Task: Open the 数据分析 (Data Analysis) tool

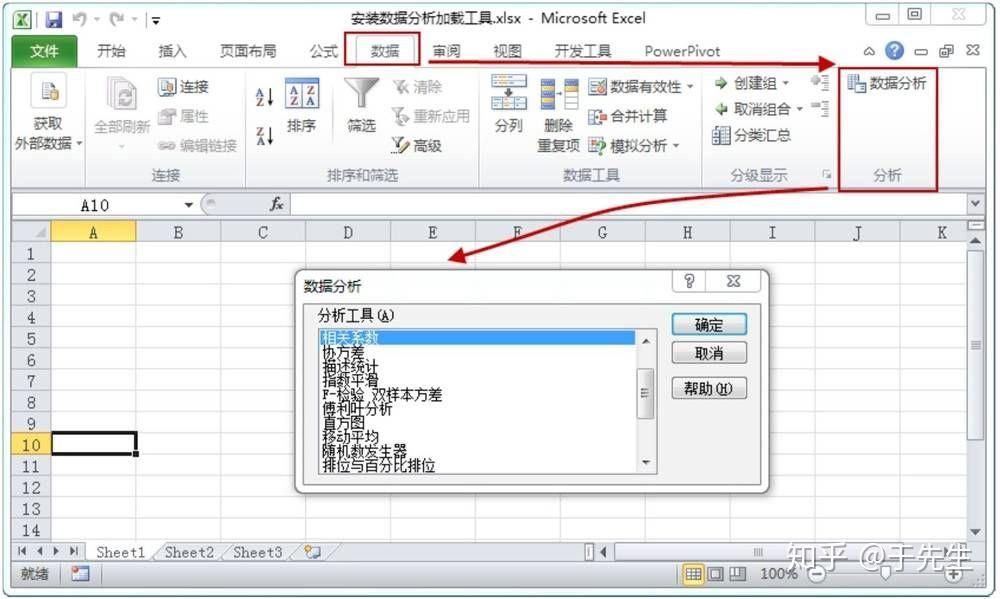Action: coord(887,83)
